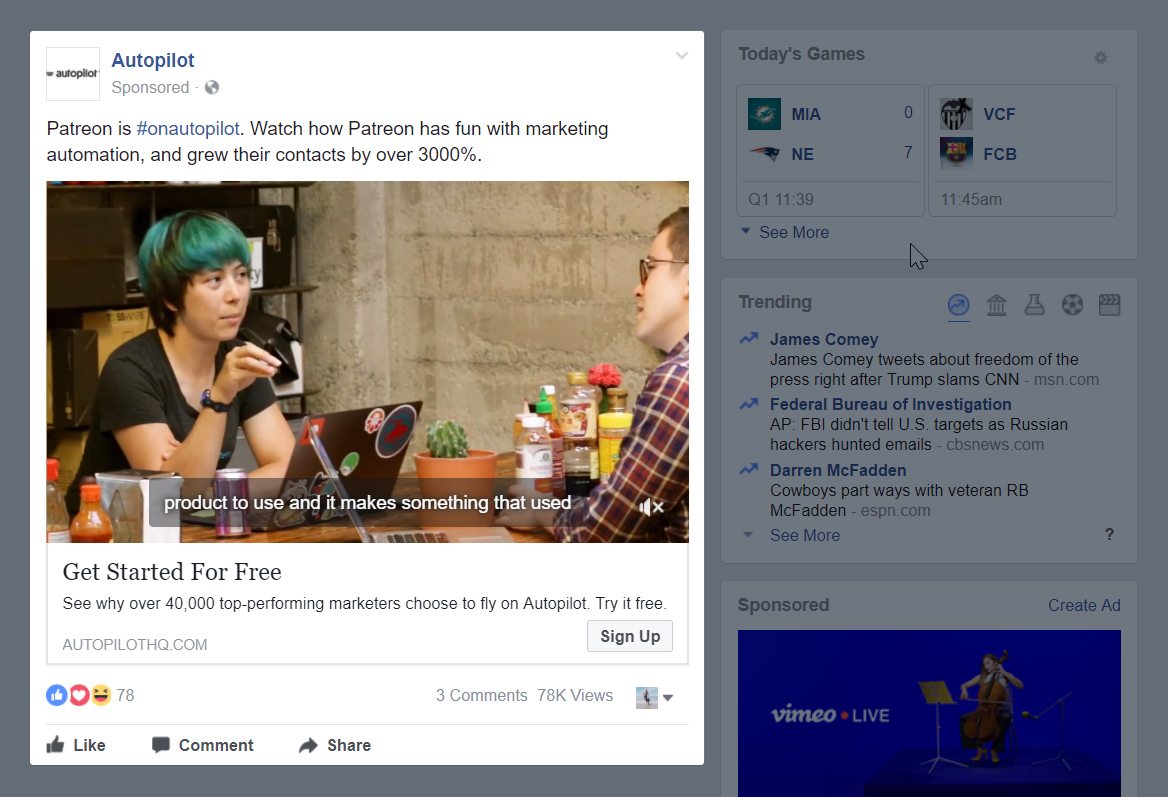Like the Autopilot post
This screenshot has width=1168, height=797.
(x=76, y=746)
